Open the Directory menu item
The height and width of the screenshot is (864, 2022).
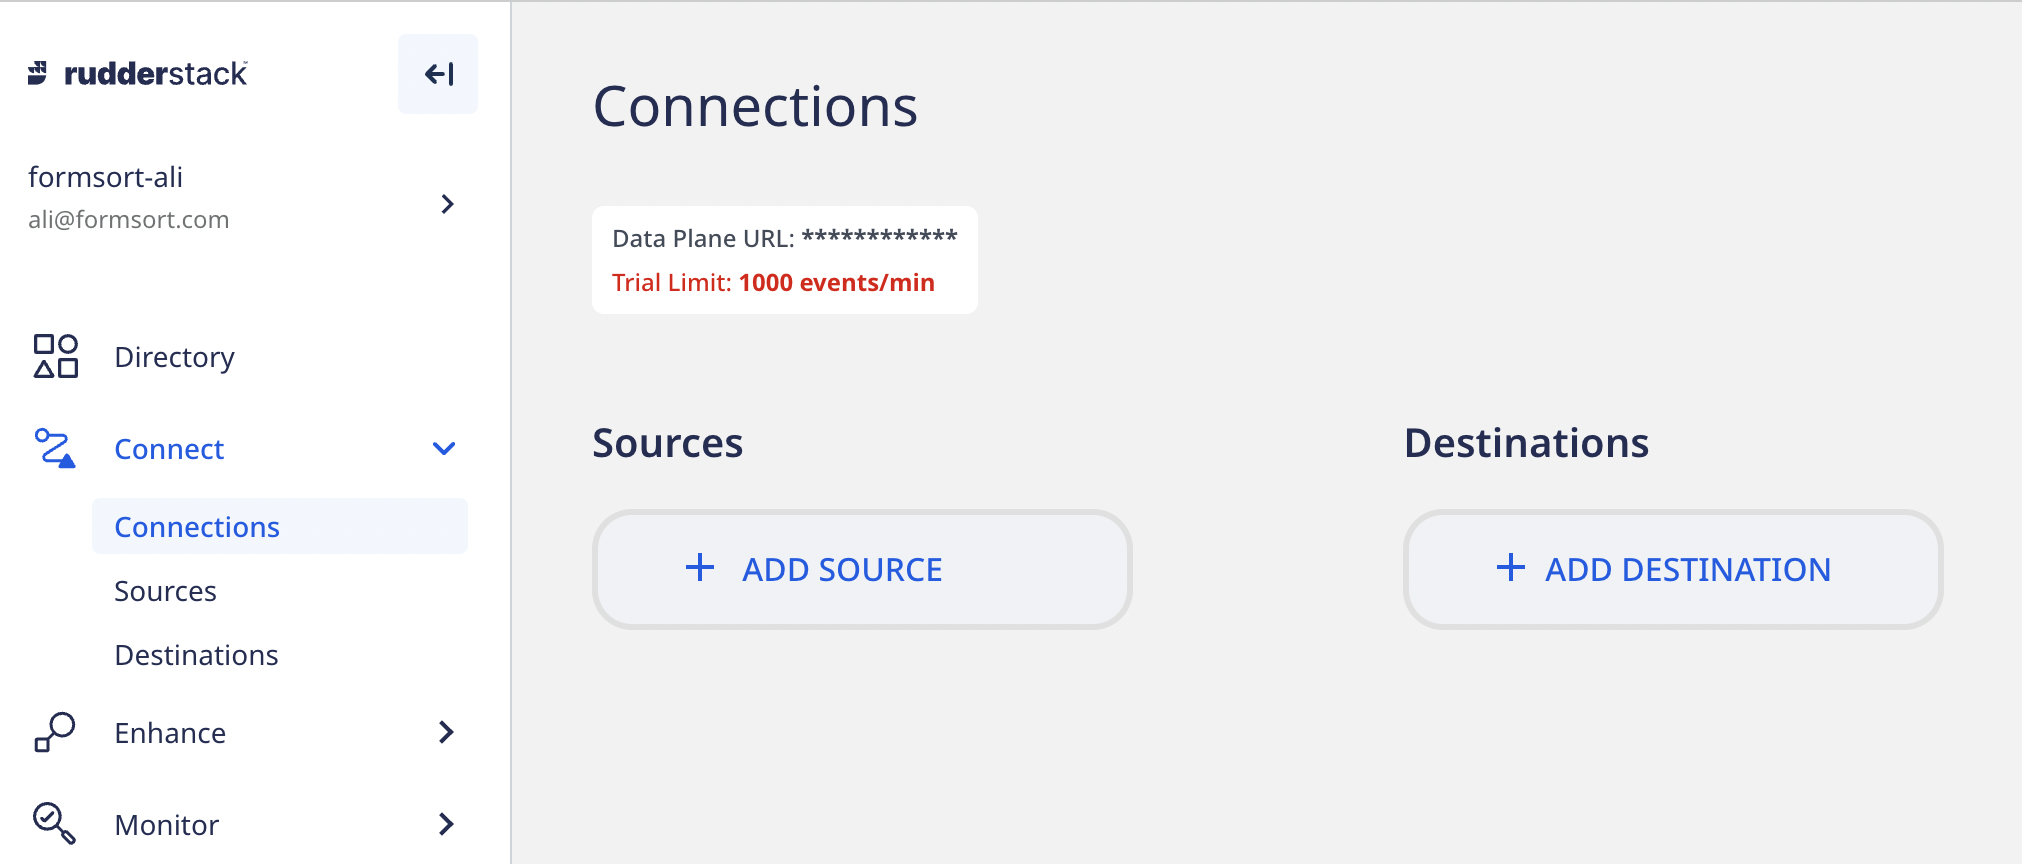point(174,357)
